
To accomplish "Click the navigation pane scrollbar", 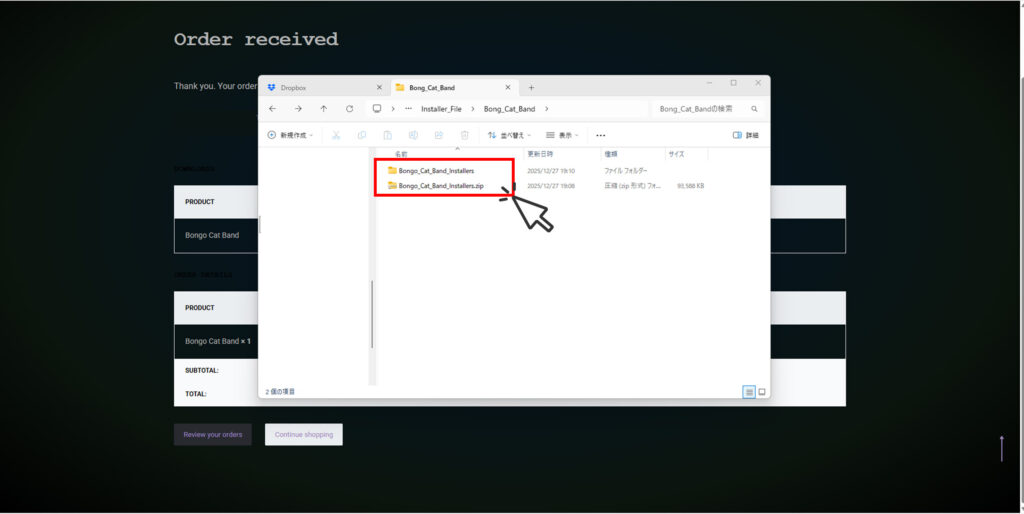I will [x=372, y=310].
